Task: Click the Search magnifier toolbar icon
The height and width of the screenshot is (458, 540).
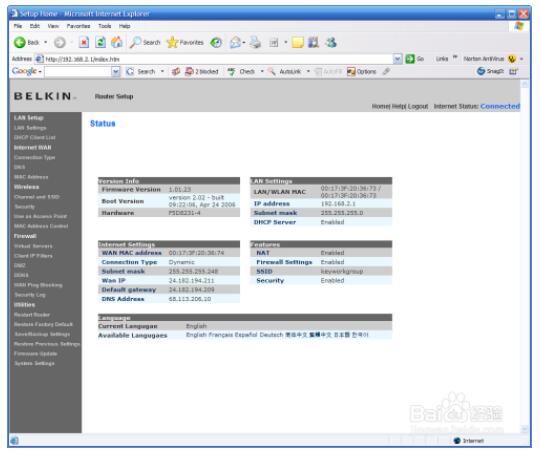Action: click(135, 42)
